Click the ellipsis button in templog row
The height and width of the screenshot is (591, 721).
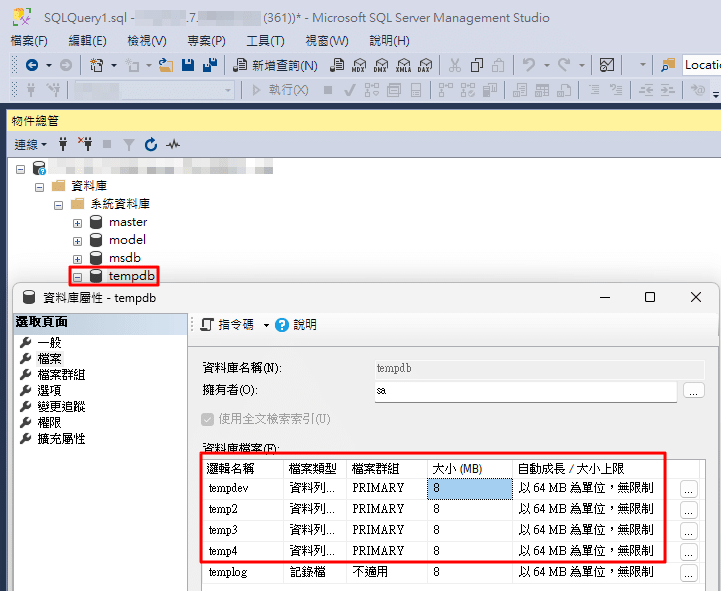point(688,573)
